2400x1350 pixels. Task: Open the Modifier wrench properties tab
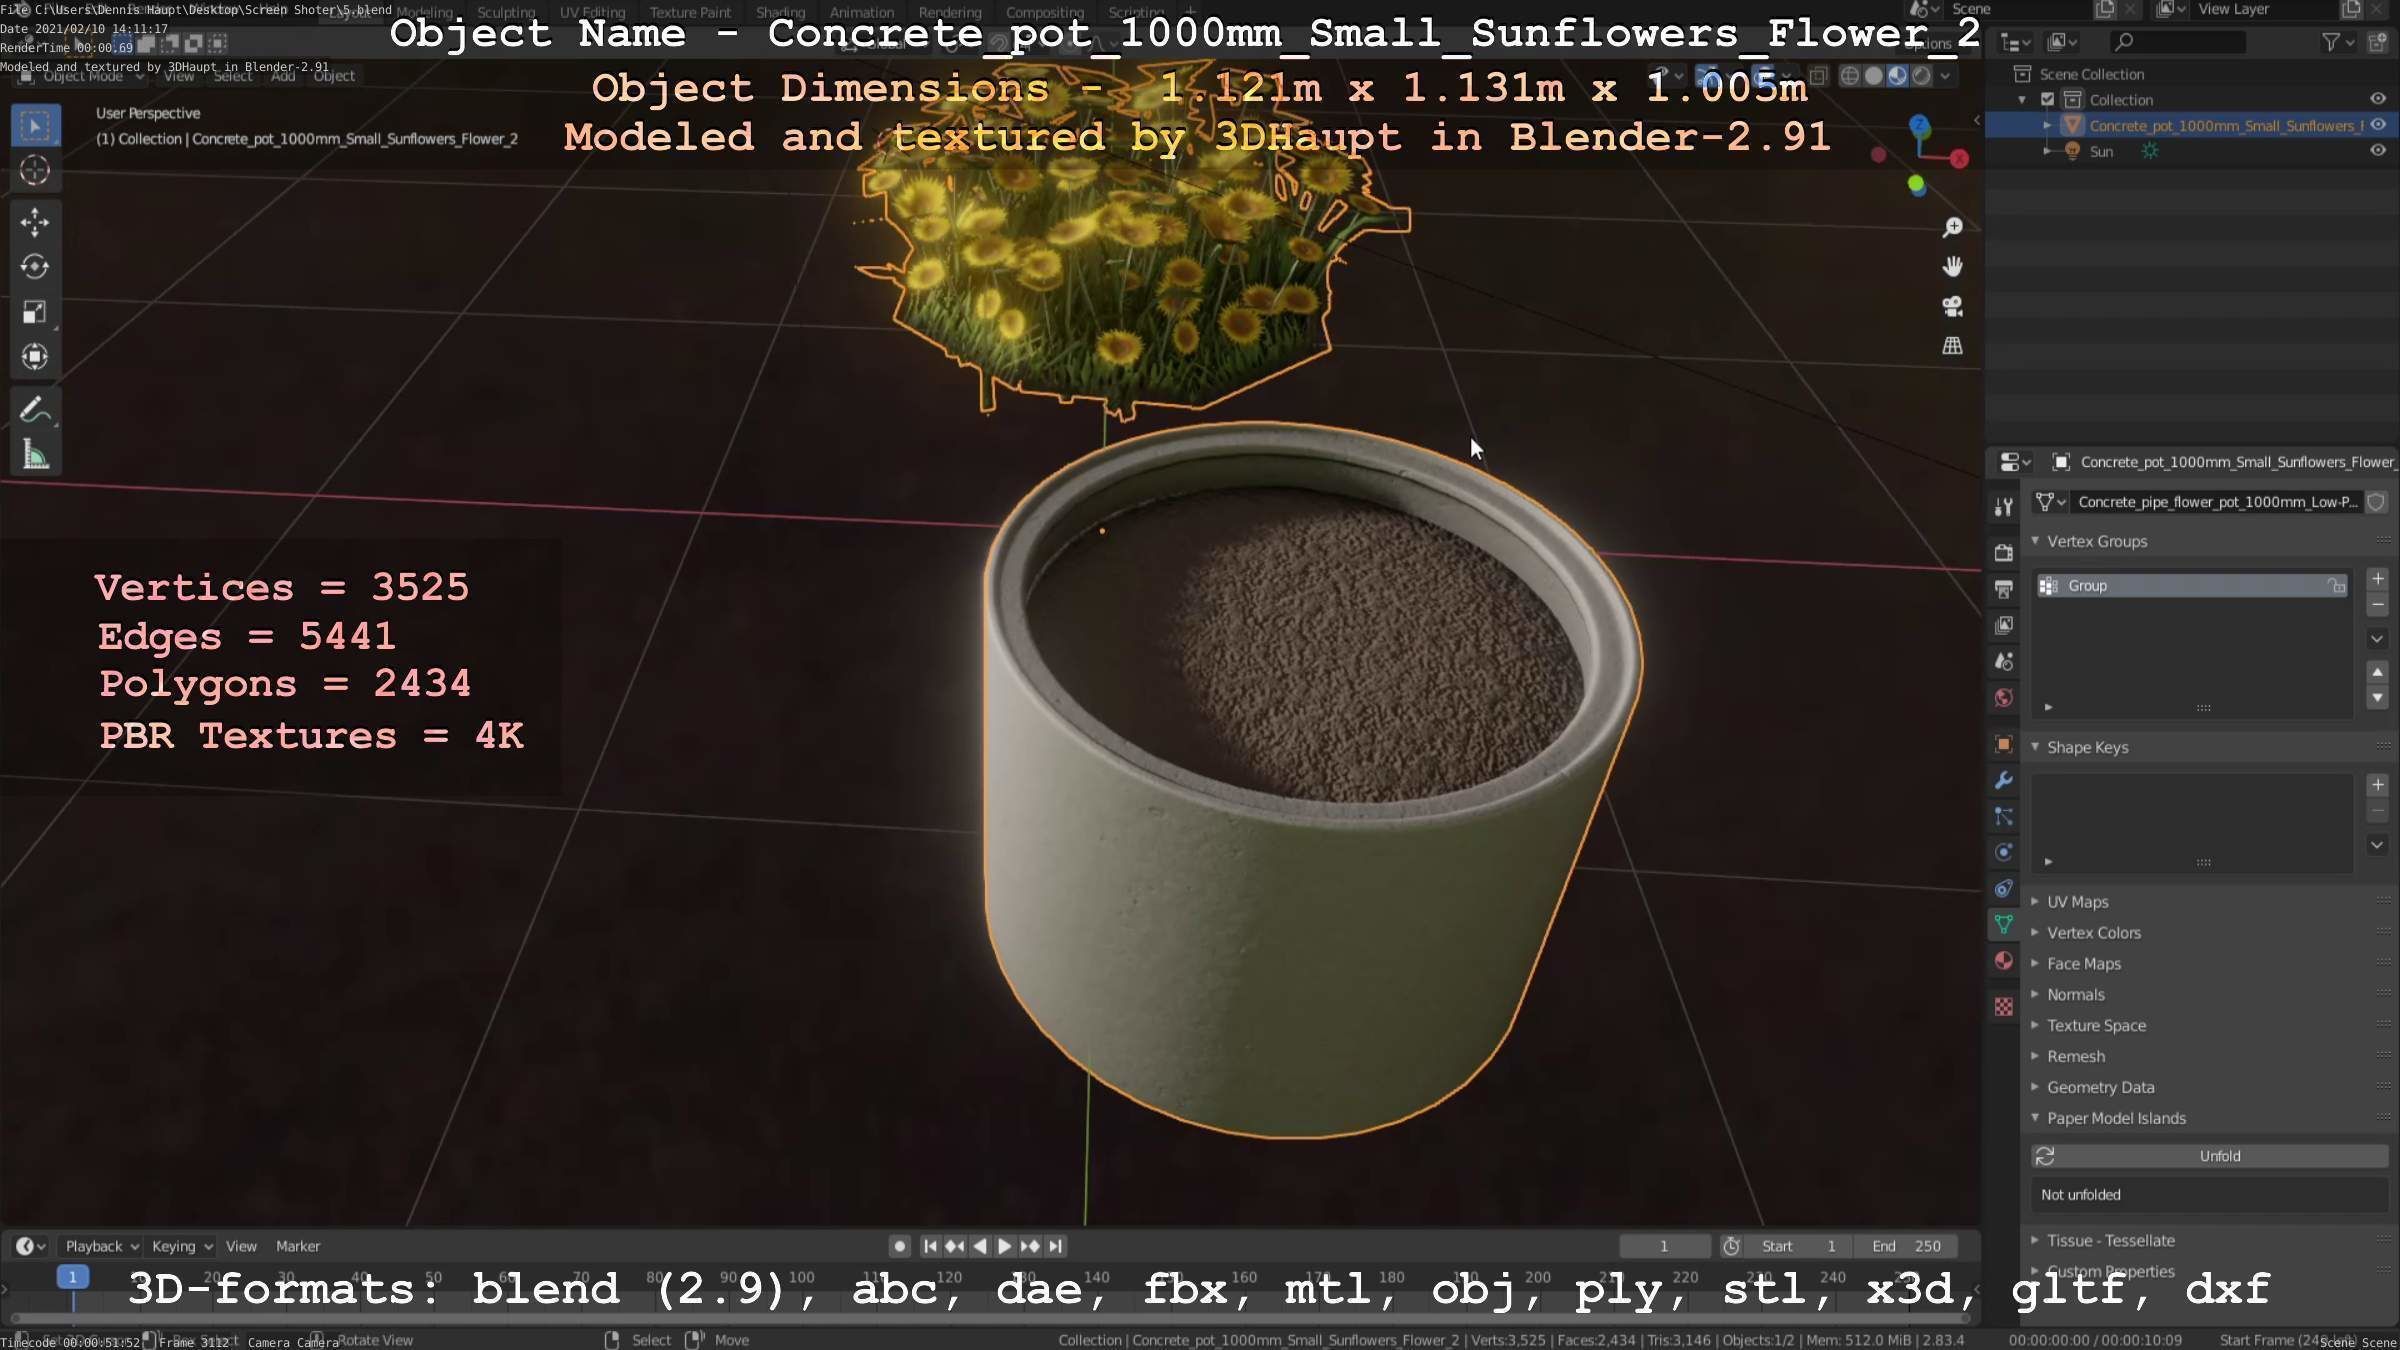[x=2003, y=780]
